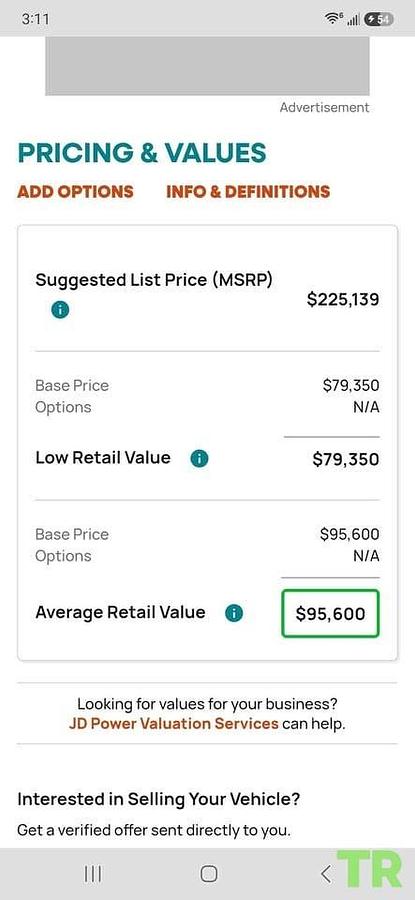Select the Suggested List Price (MSRP) label
This screenshot has height=900, width=415.
click(x=154, y=281)
